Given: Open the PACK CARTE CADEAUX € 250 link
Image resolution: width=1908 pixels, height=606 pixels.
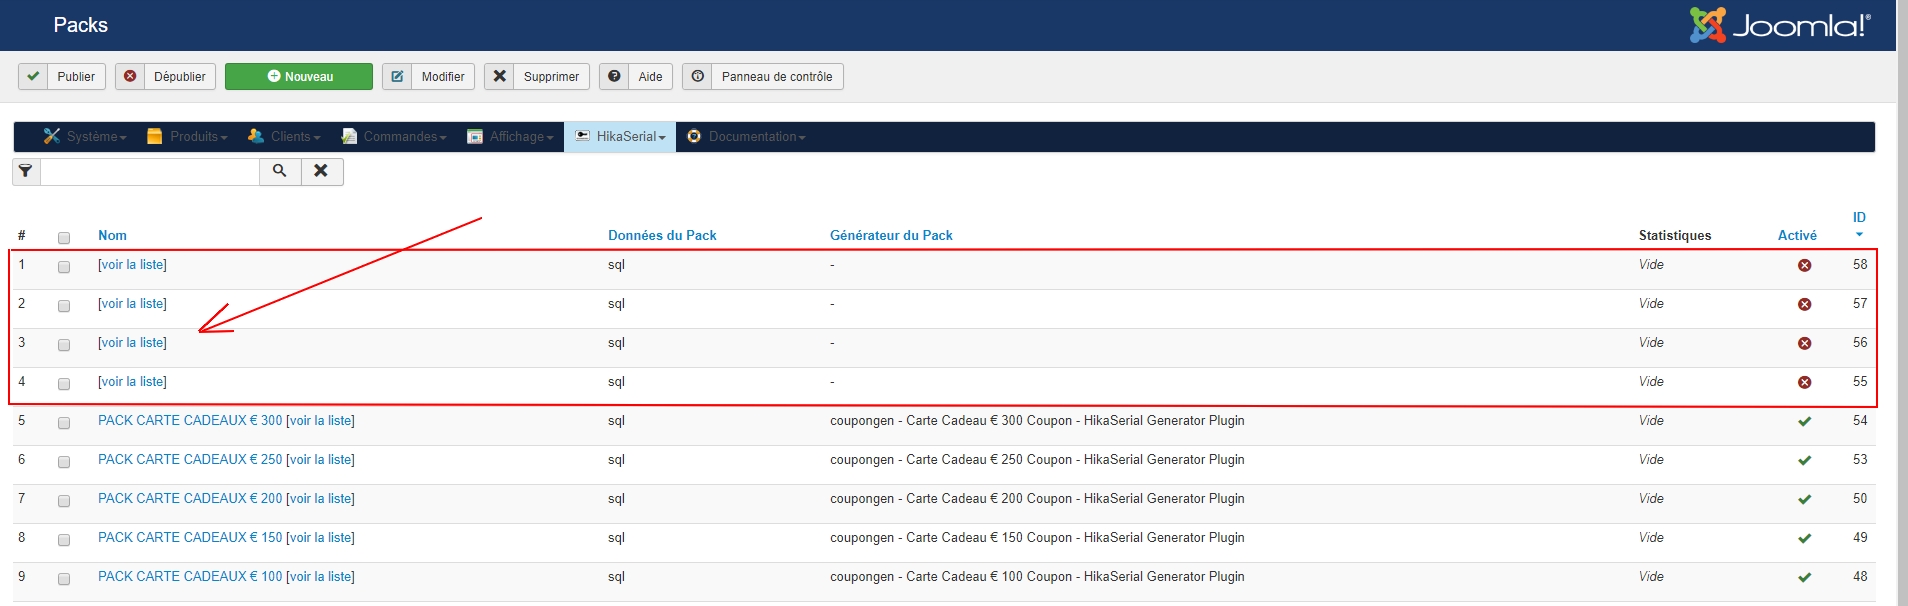Looking at the screenshot, I should coord(190,460).
